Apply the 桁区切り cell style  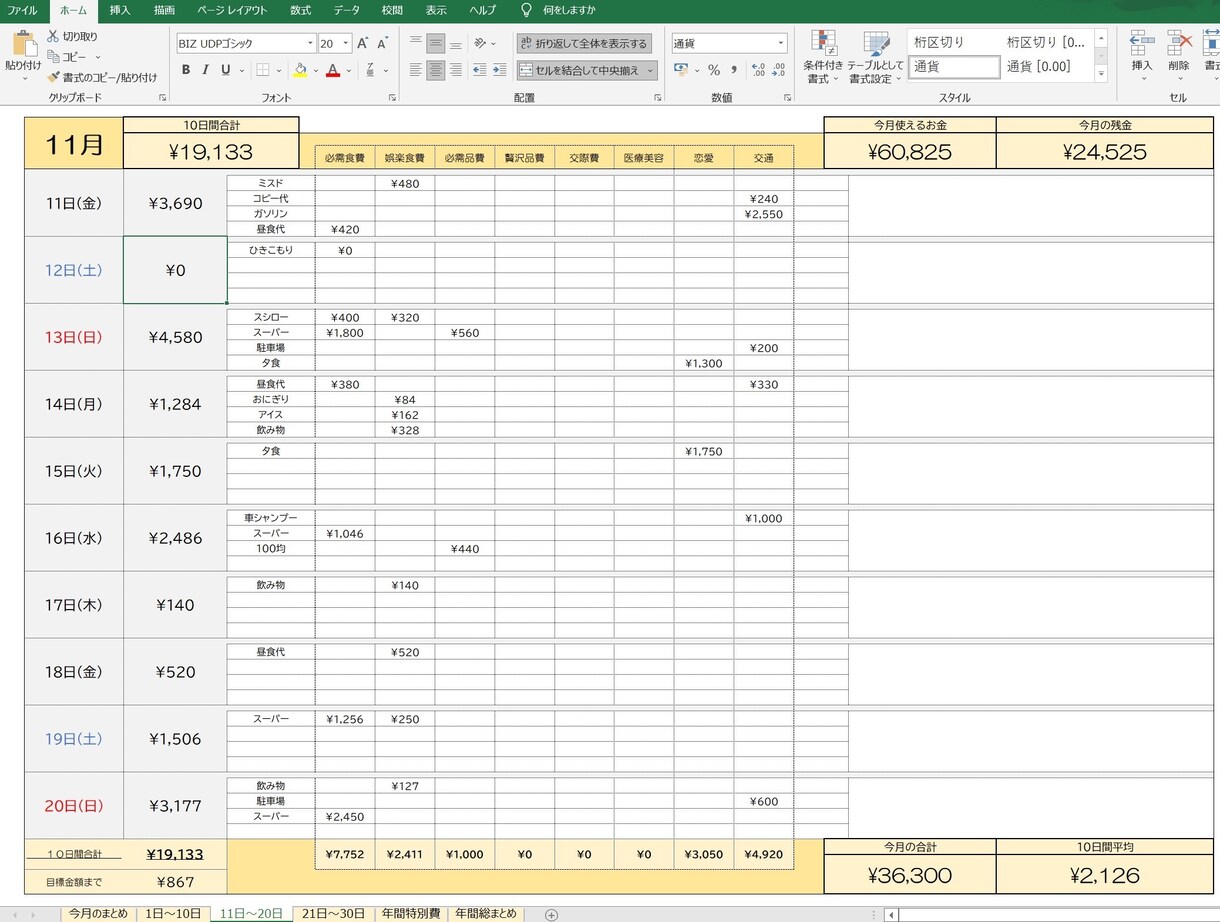(939, 43)
